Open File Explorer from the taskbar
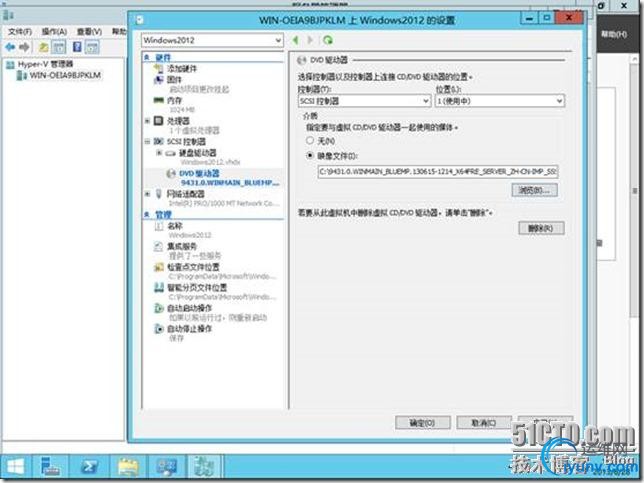644x483 pixels. pyautogui.click(x=128, y=467)
